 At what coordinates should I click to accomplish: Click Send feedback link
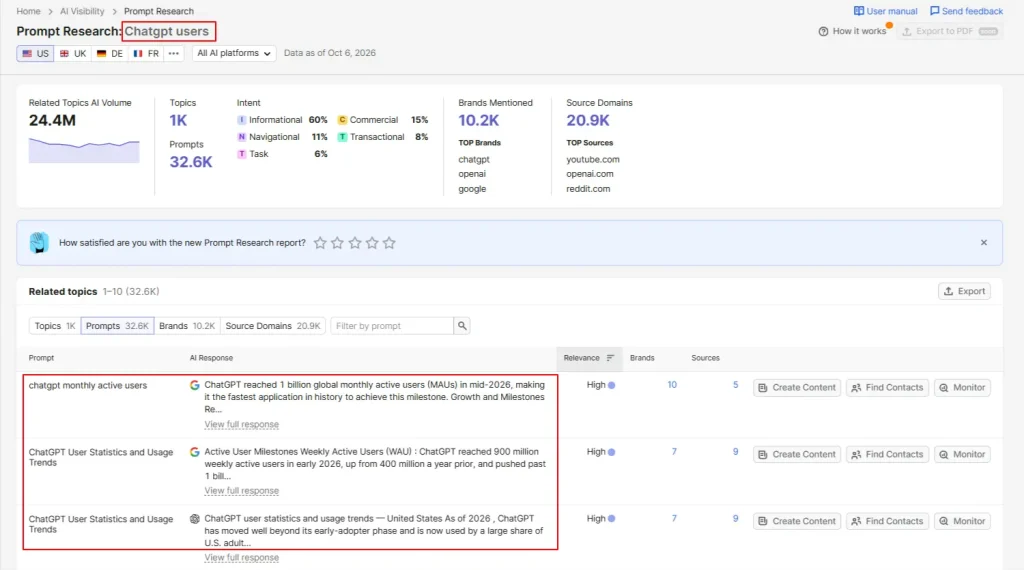pyautogui.click(x=966, y=11)
